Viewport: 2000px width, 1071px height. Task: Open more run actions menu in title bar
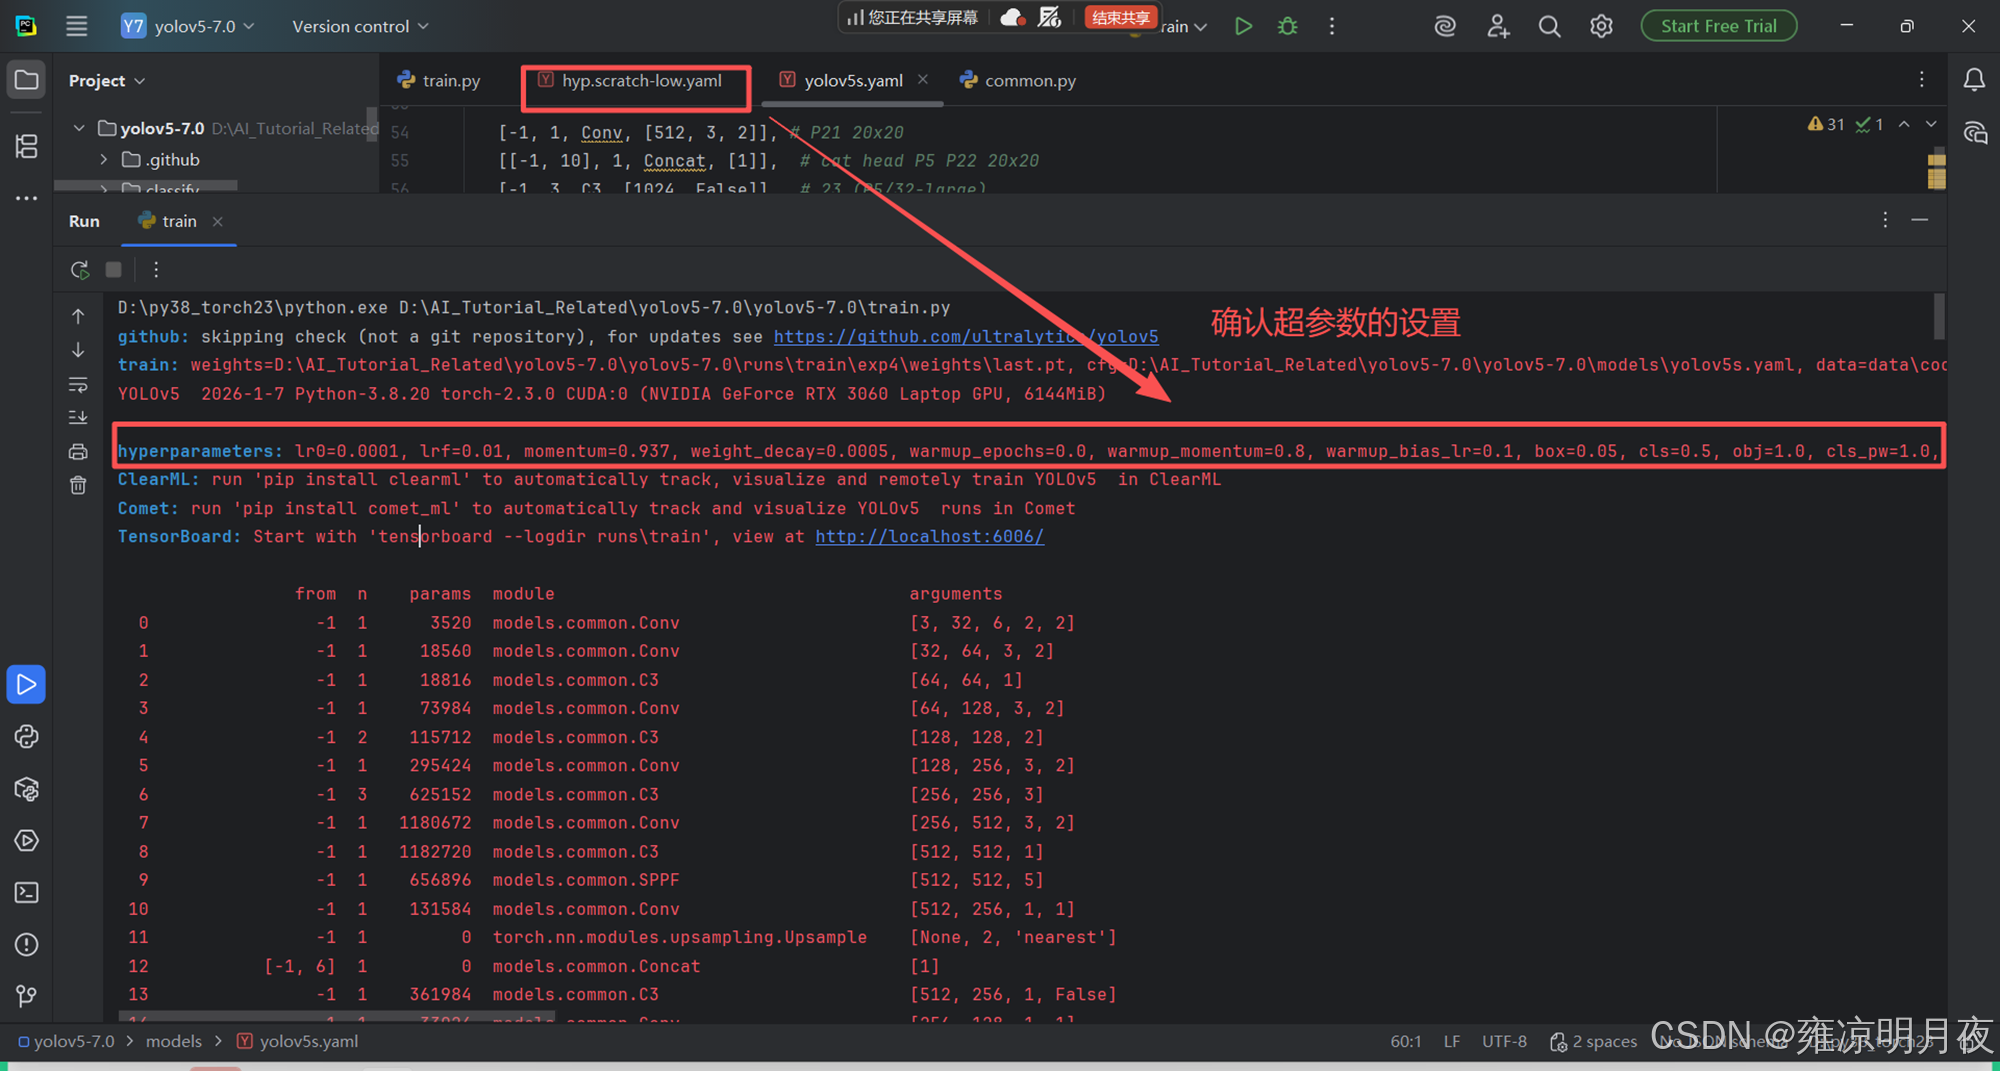1332,26
